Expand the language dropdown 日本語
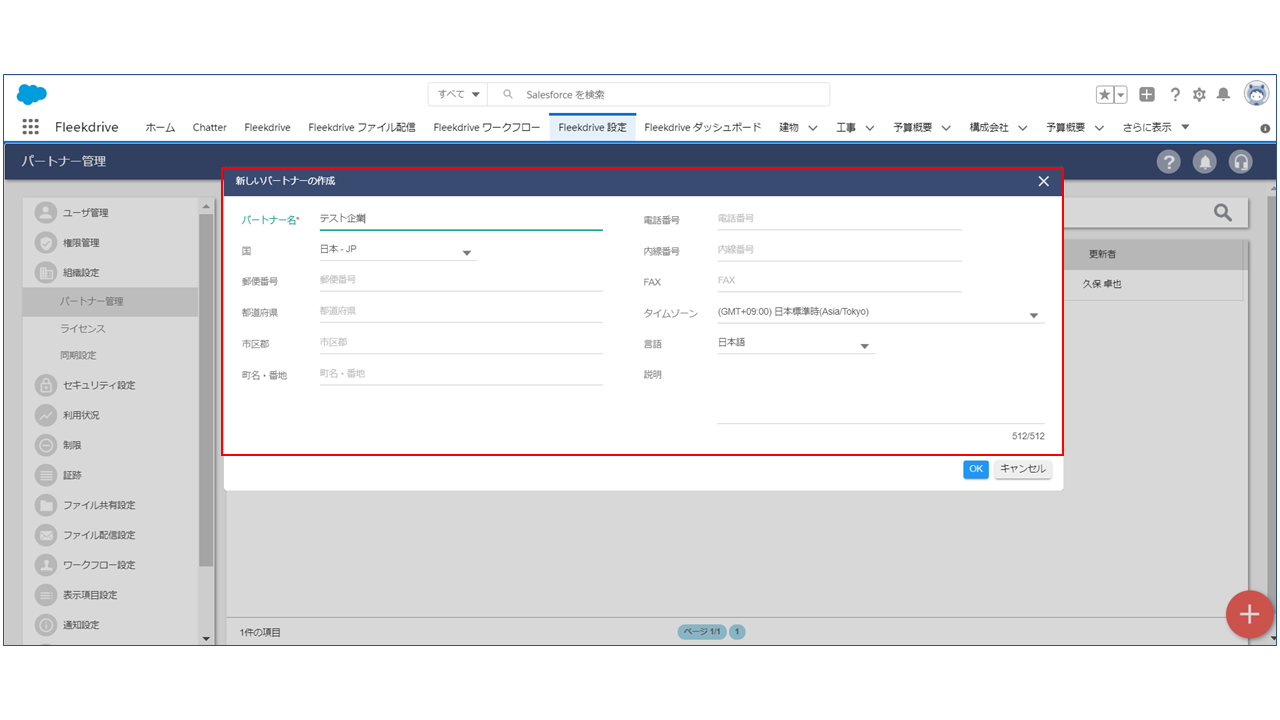This screenshot has height=720, width=1280. tap(864, 347)
